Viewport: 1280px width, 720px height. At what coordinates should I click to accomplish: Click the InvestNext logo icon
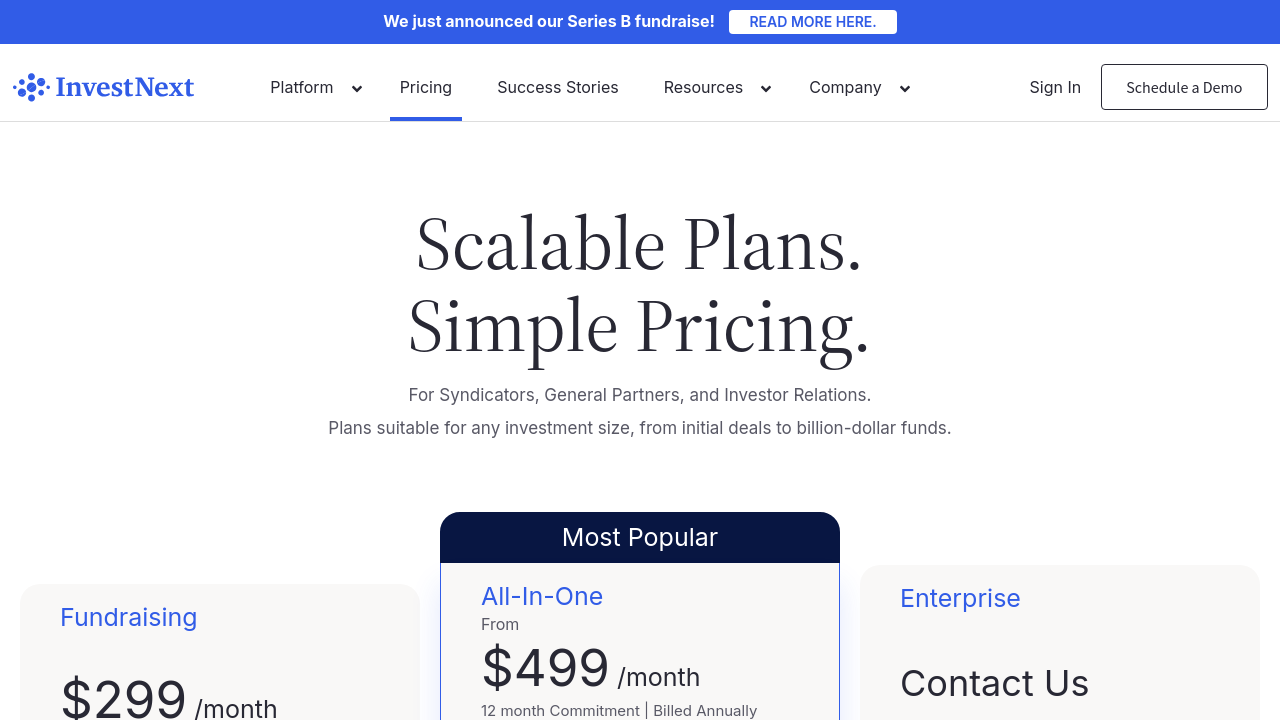(31, 88)
